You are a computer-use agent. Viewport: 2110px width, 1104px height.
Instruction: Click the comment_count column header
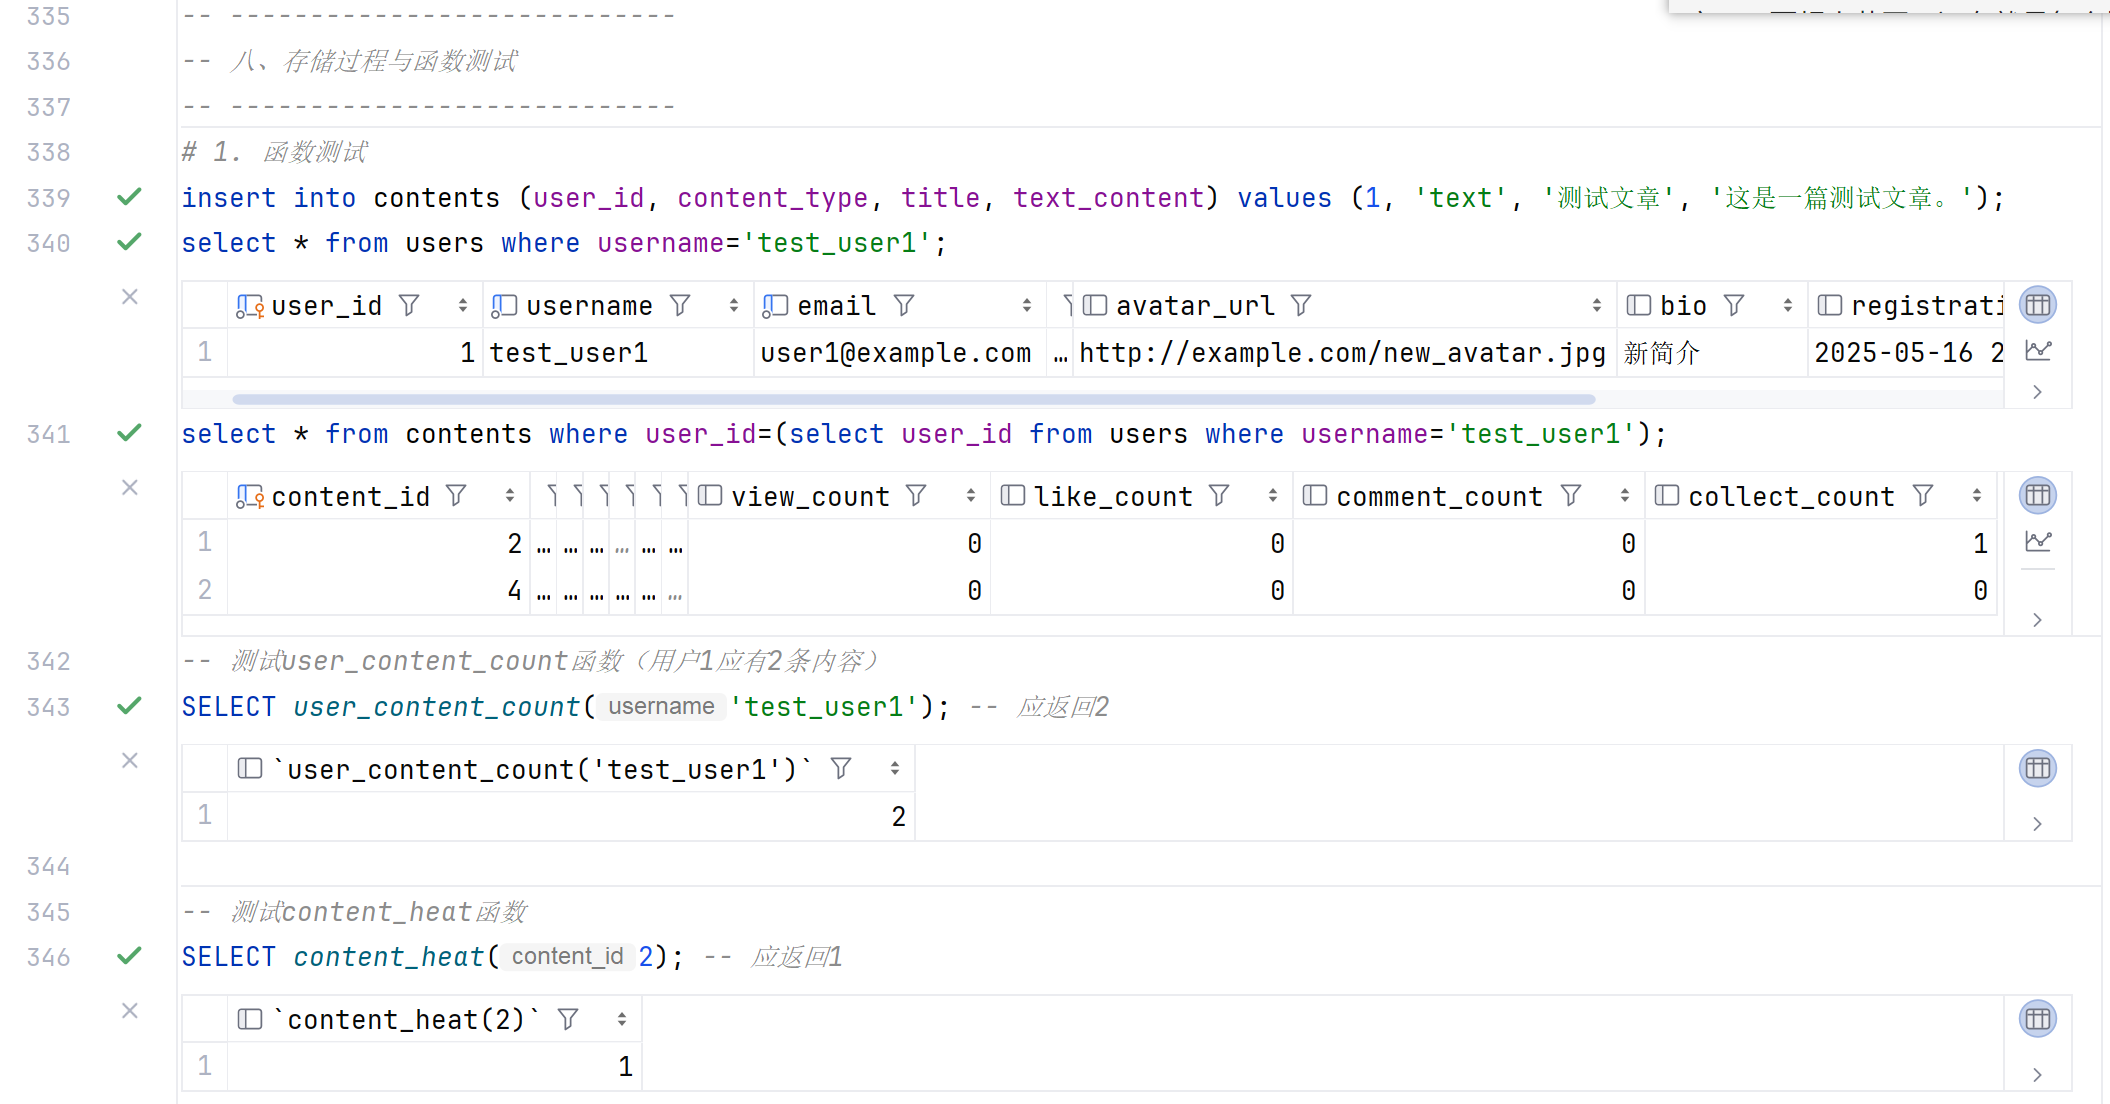pos(1438,496)
